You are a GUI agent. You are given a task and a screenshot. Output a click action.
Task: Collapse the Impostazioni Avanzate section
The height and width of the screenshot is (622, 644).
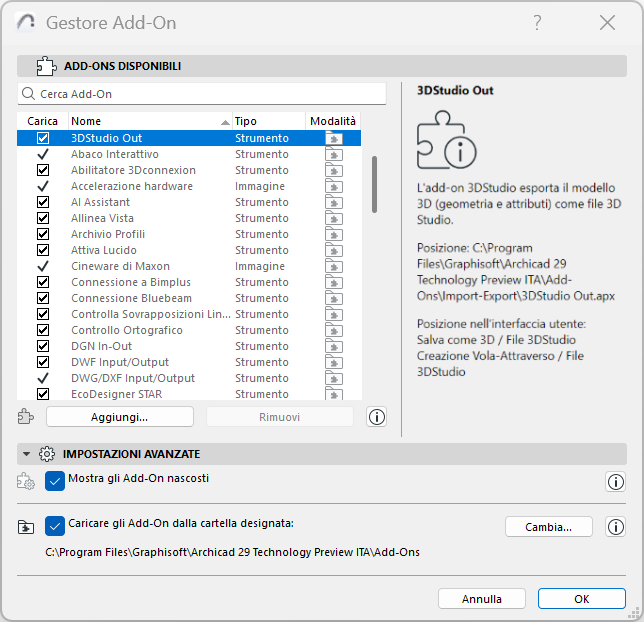coord(27,454)
